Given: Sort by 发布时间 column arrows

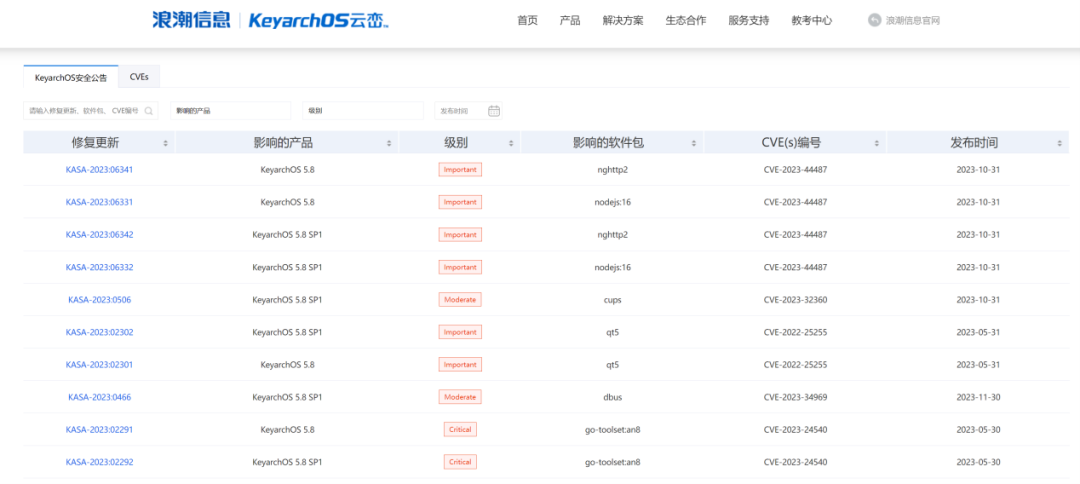Looking at the screenshot, I should tap(1059, 143).
